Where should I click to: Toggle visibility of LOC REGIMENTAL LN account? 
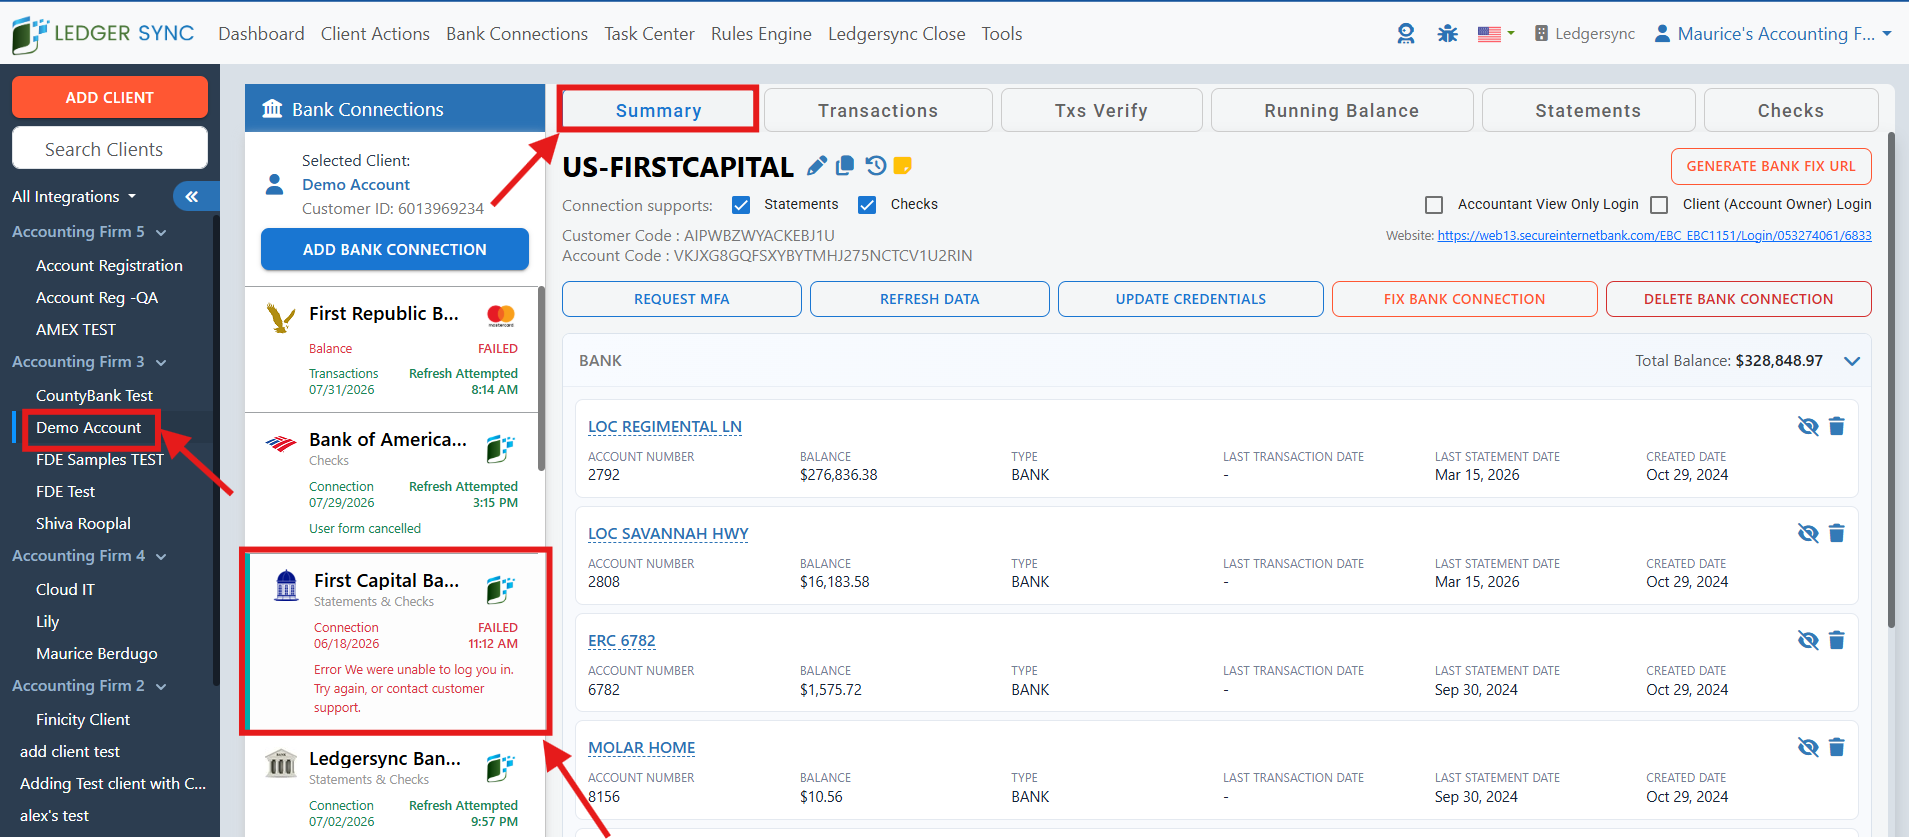click(1808, 426)
